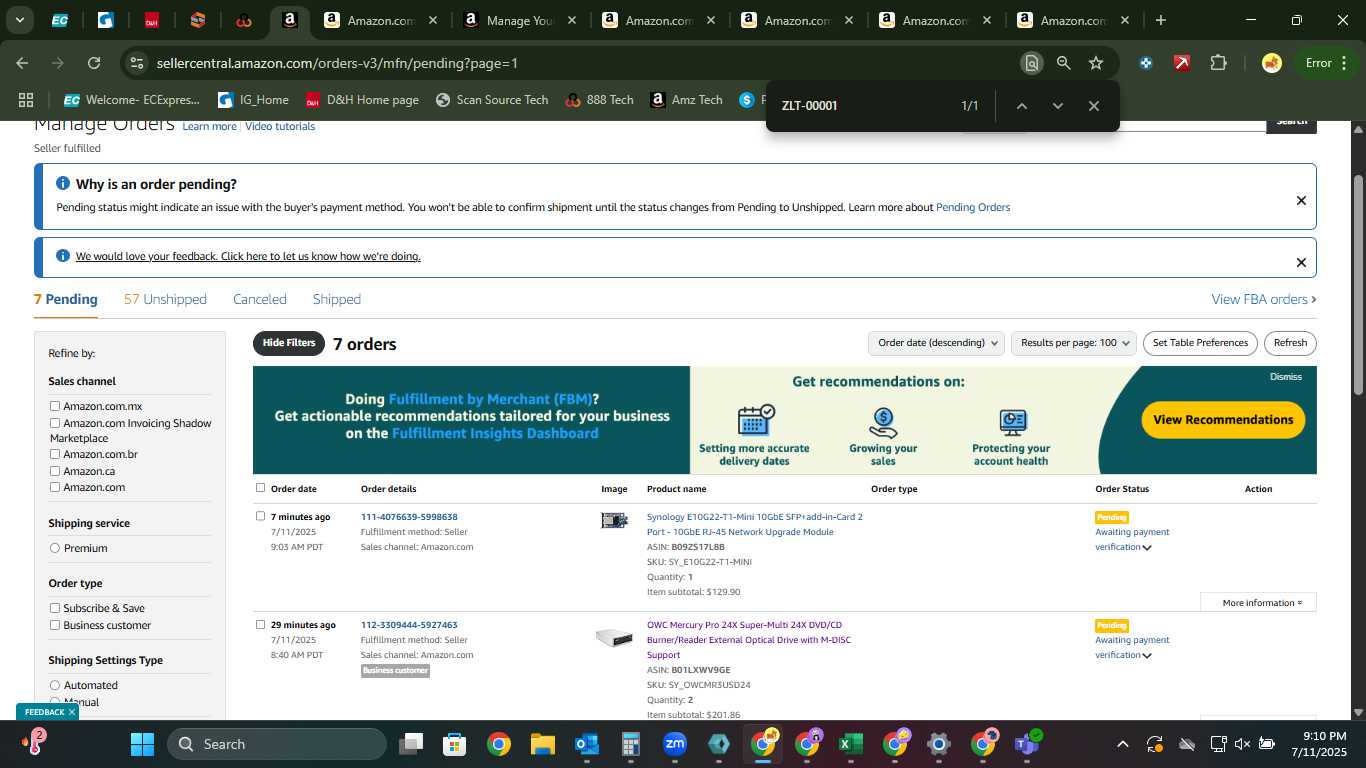Dismiss the feedback request notice
The width and height of the screenshot is (1366, 768).
pyautogui.click(x=1301, y=263)
